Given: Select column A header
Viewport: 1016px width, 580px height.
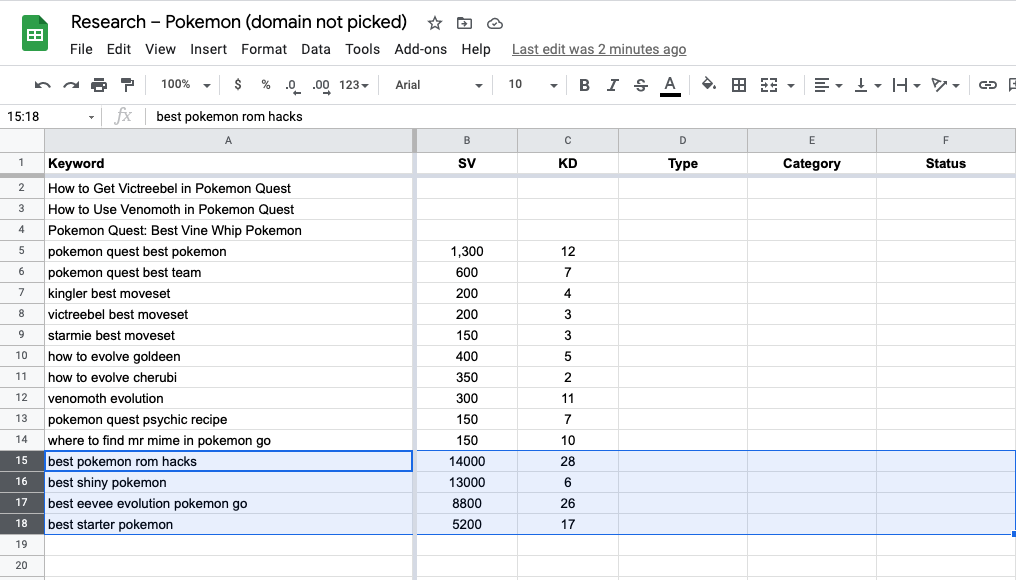Looking at the screenshot, I should click(x=228, y=141).
